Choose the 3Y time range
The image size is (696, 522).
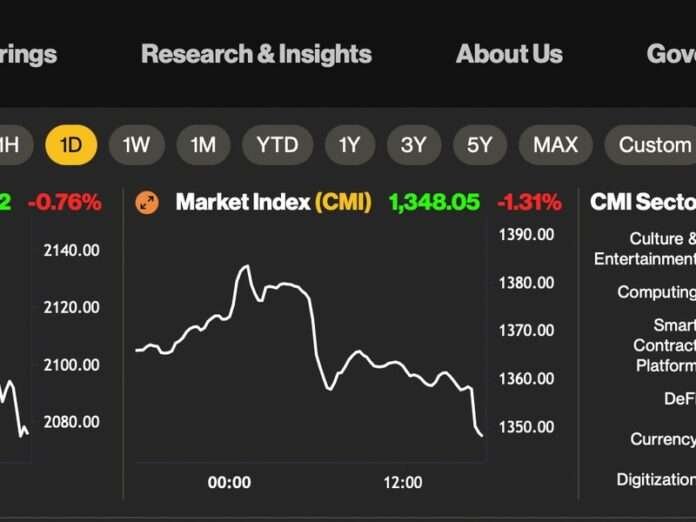click(413, 145)
